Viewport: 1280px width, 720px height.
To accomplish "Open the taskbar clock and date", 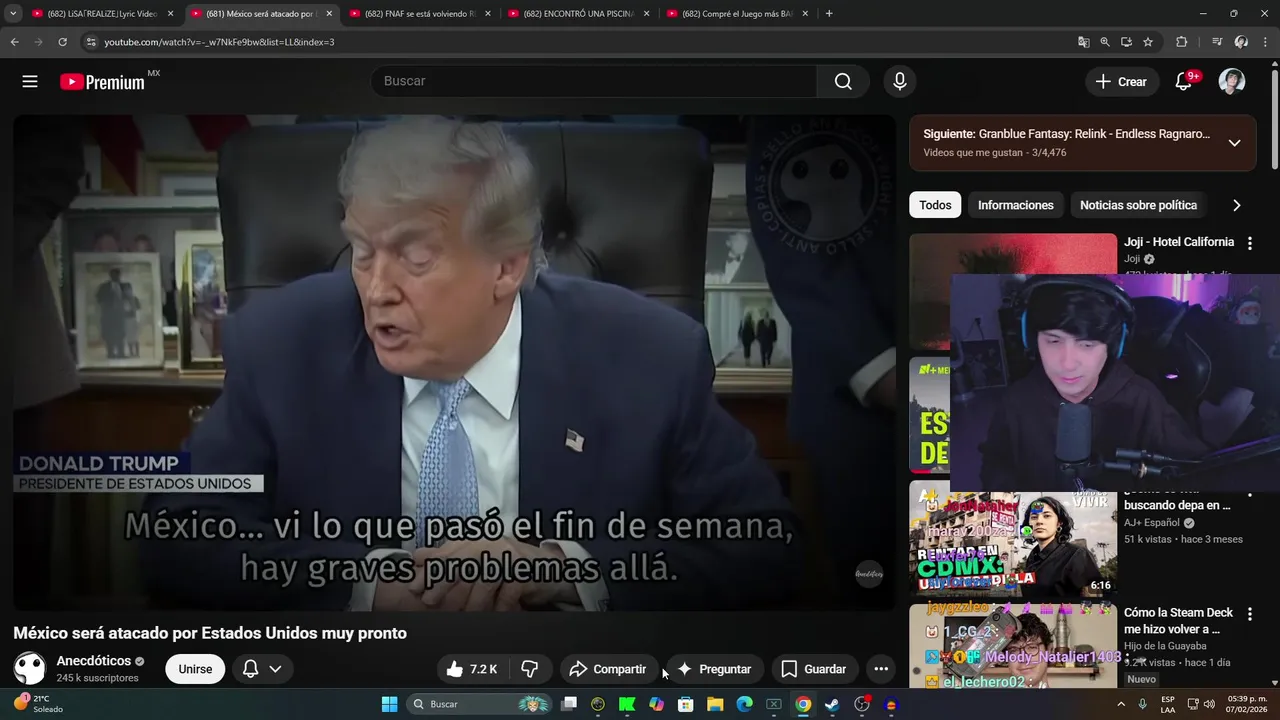I will tap(1242, 704).
